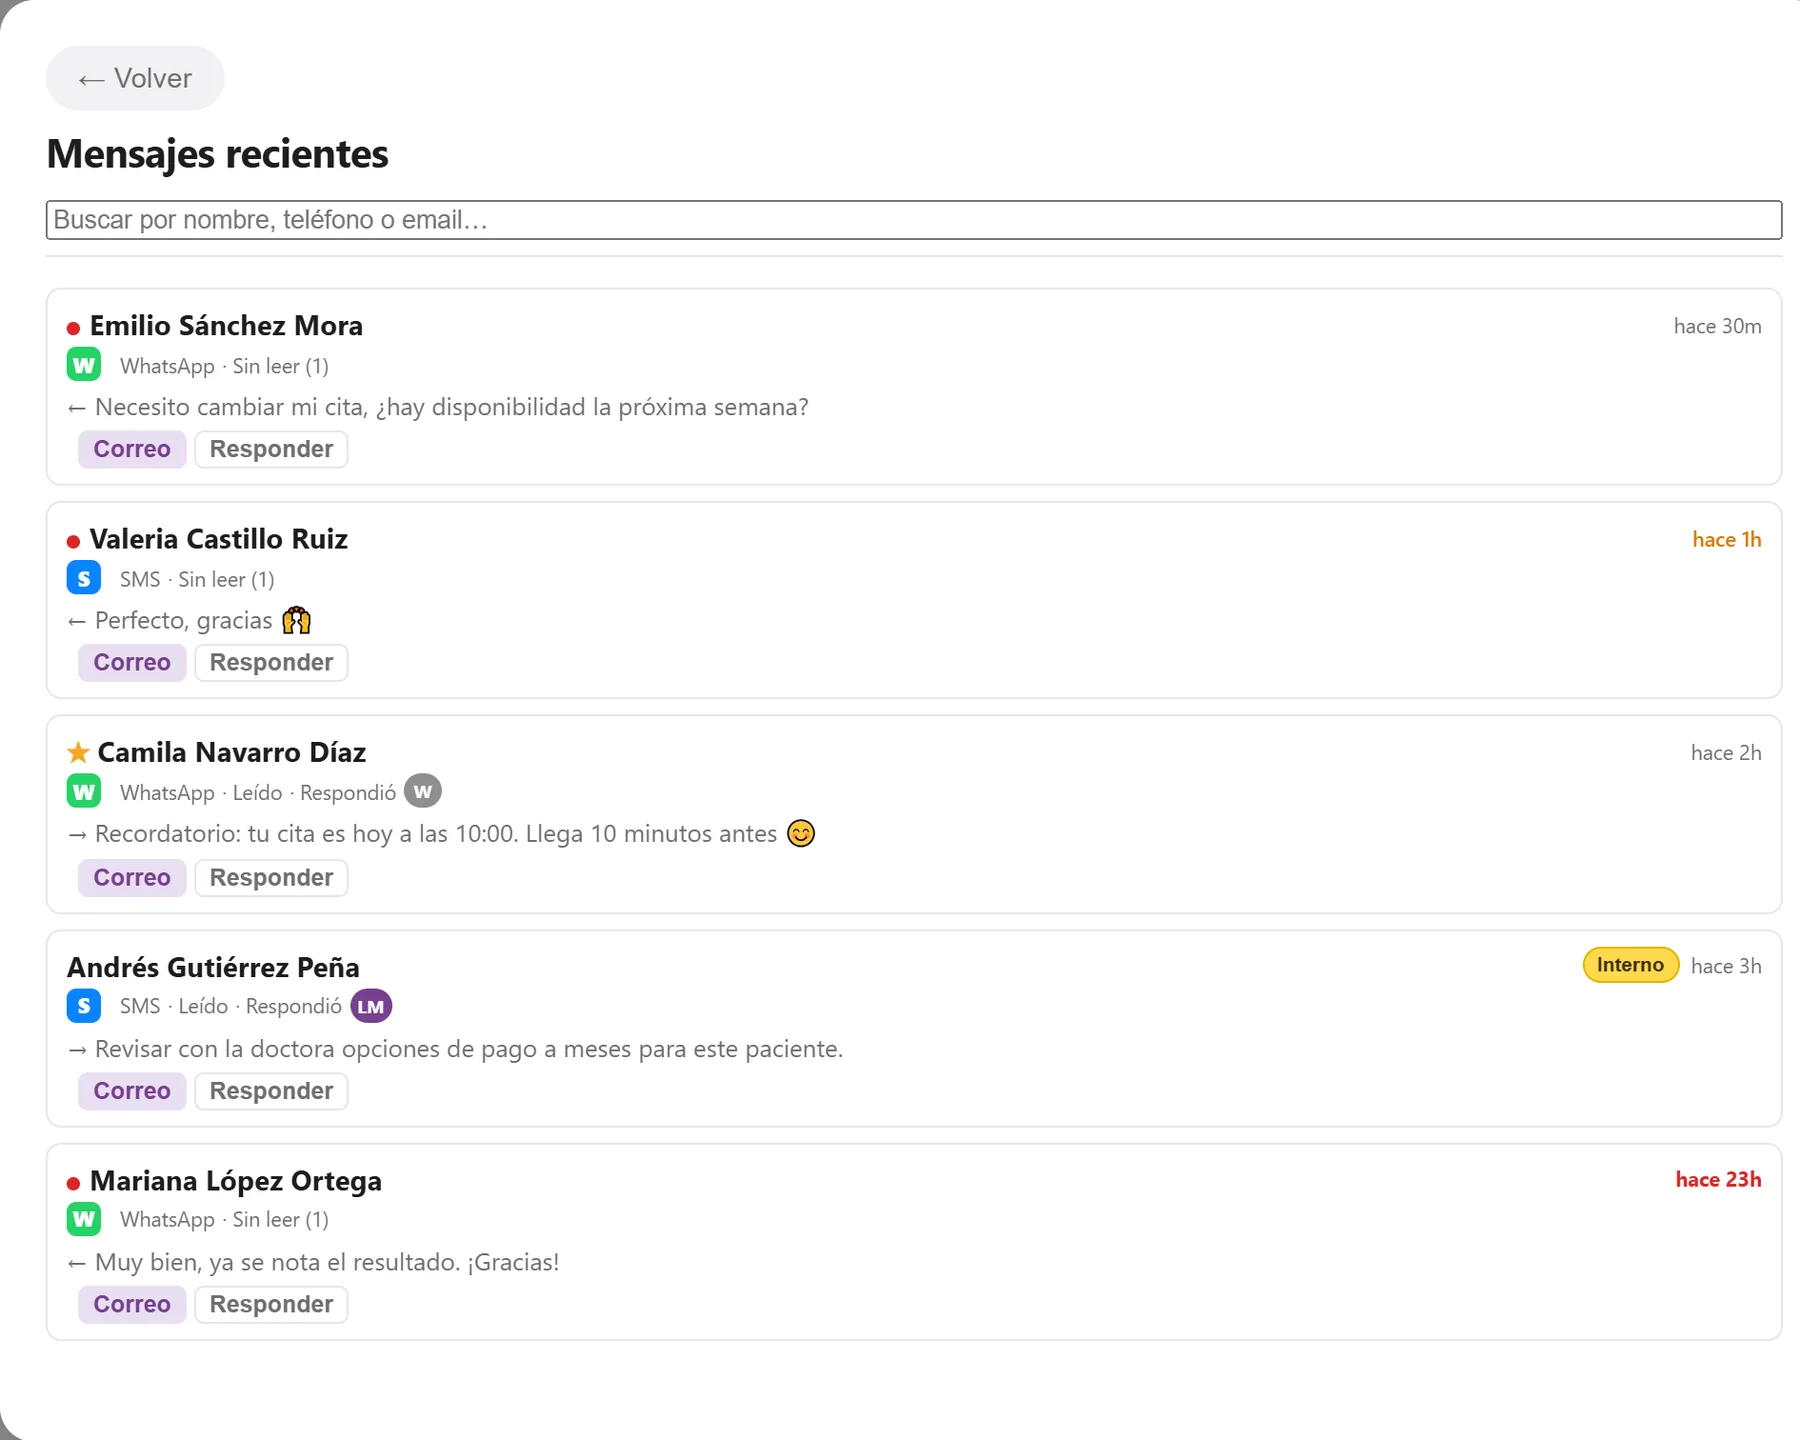1800x1440 pixels.
Task: Reply to Mariana López Ortega with Responder
Action: [x=271, y=1304]
